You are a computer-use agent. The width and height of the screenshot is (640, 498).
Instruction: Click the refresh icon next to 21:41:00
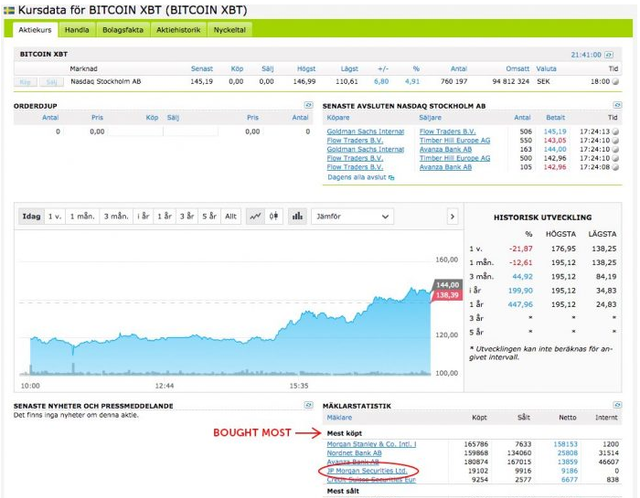click(x=609, y=55)
